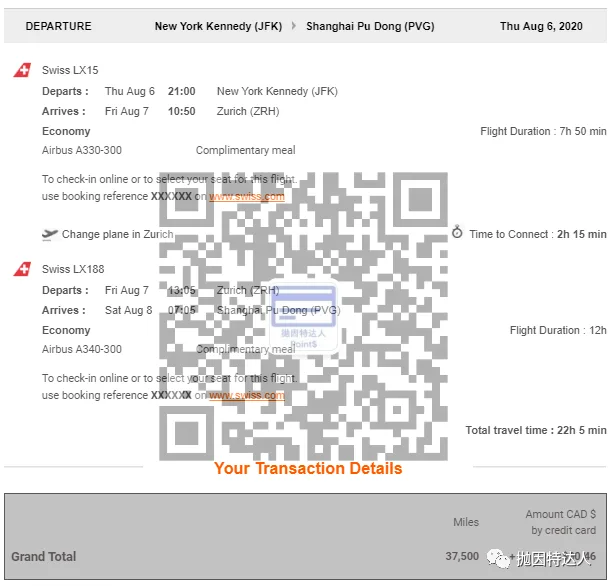Screen dimensions: 611x586
Task: Click 'Complimentary meal' under LX15
Action: [245, 150]
